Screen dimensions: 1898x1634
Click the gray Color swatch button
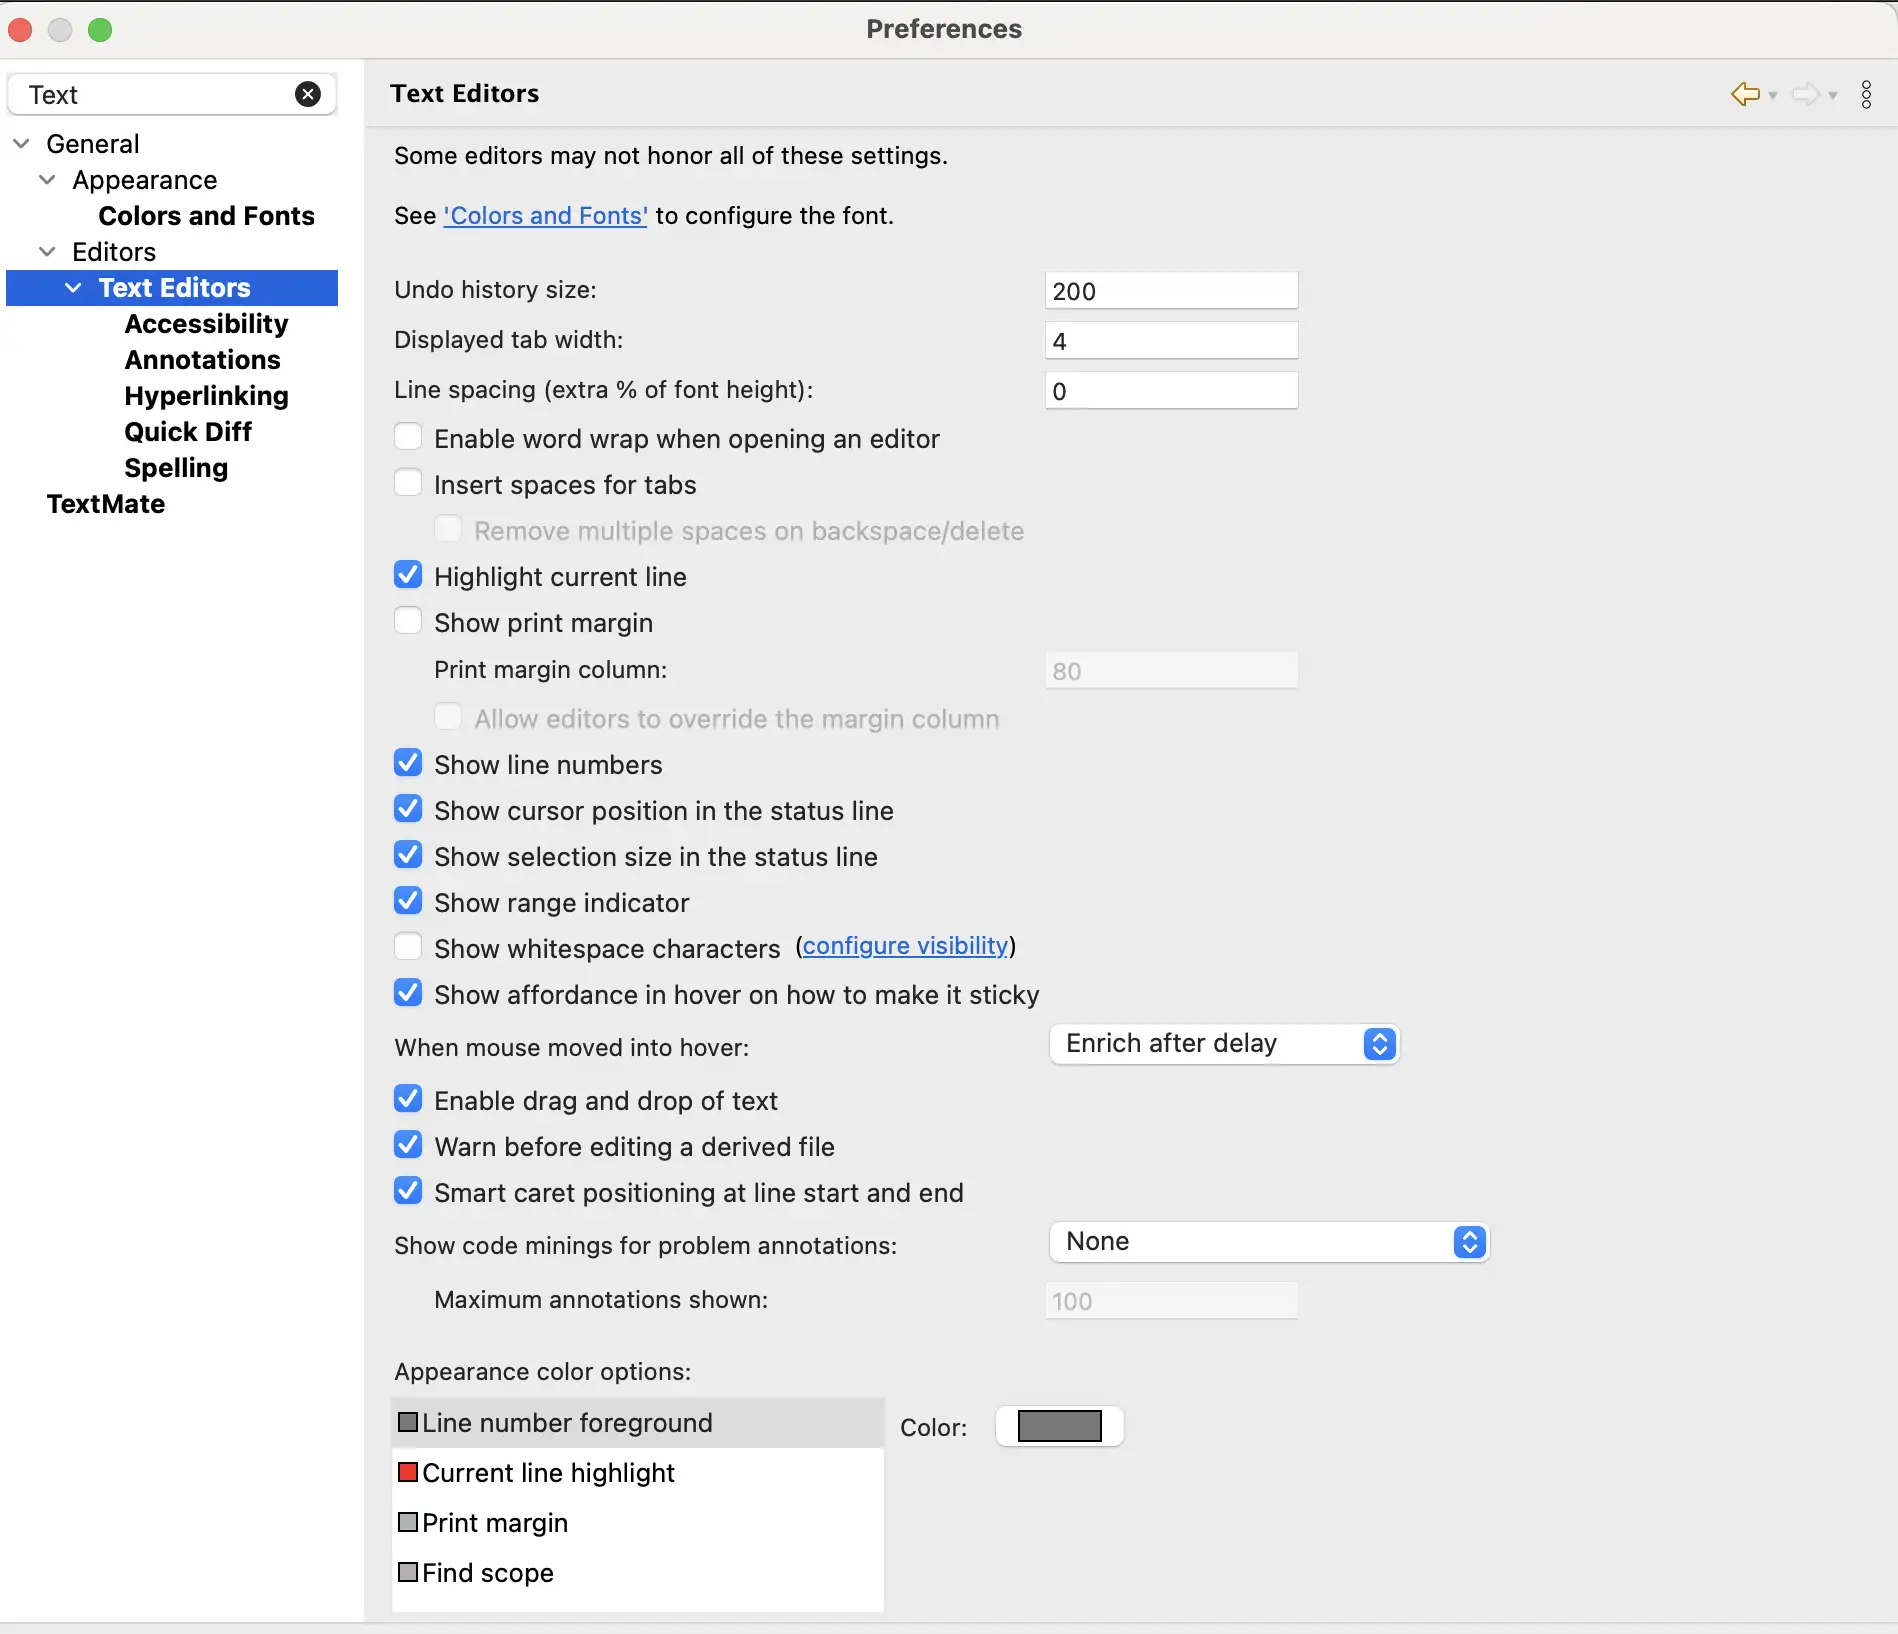1059,1426
